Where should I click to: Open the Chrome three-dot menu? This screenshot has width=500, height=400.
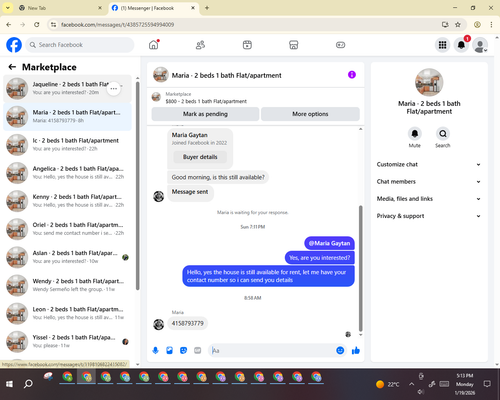click(491, 25)
